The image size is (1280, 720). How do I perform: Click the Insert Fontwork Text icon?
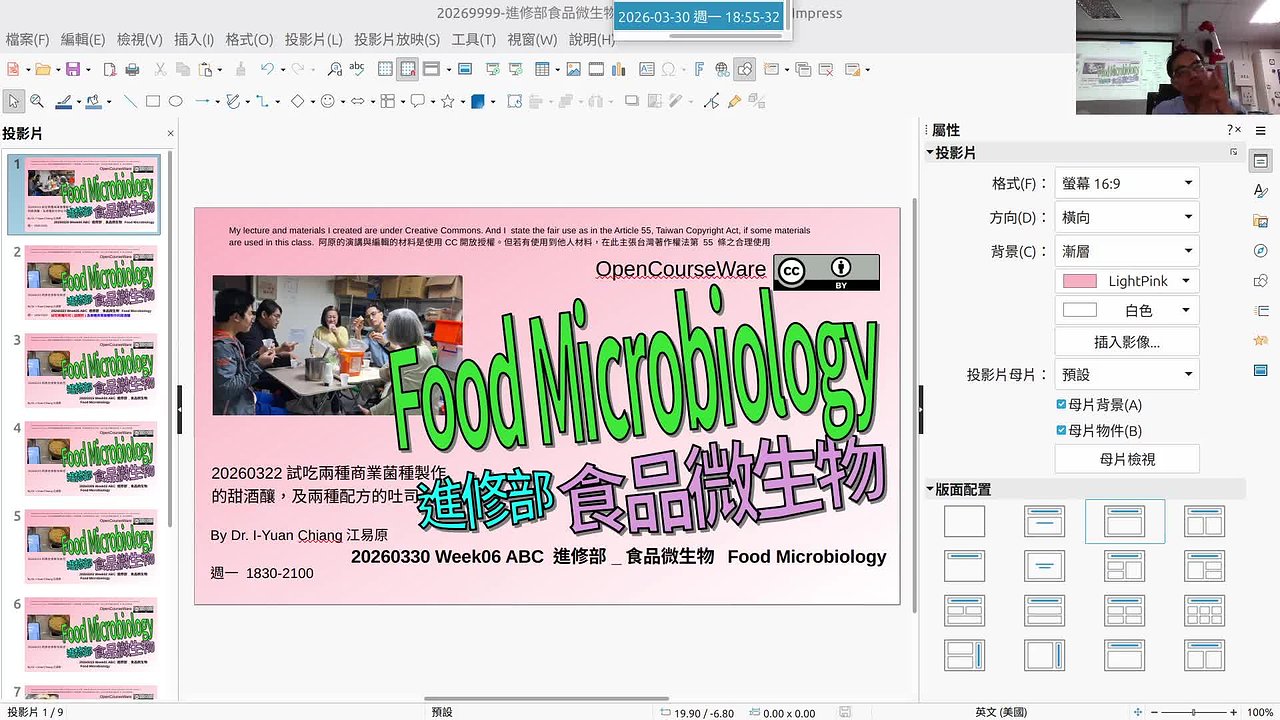(699, 69)
